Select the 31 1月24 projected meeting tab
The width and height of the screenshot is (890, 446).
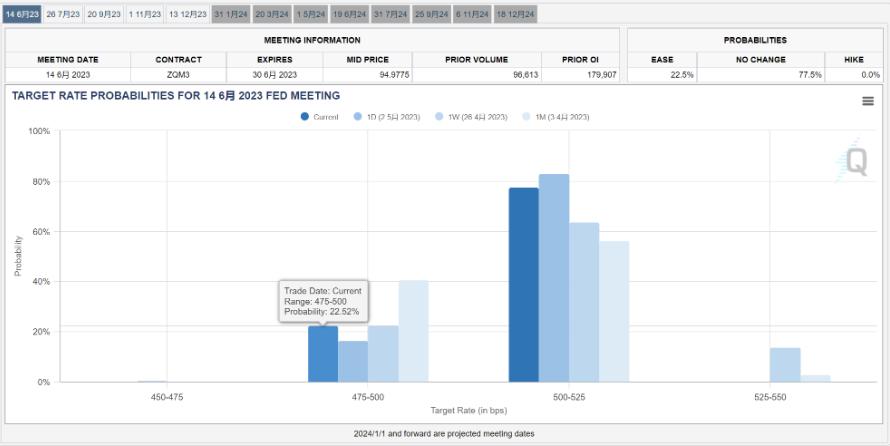231,14
